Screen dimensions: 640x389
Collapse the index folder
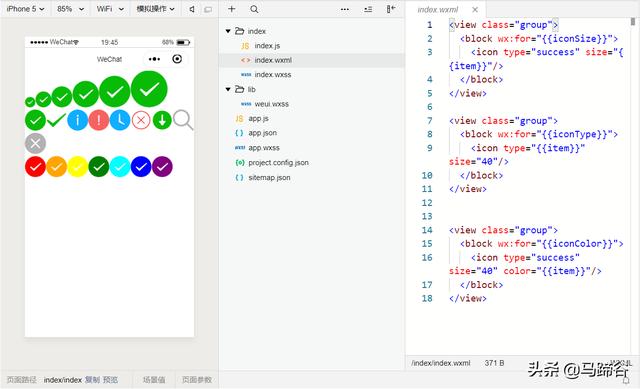228,31
